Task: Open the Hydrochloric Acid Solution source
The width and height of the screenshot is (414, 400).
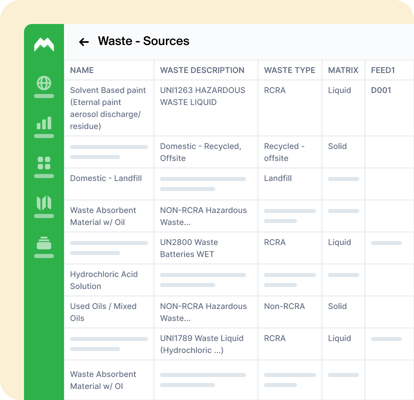Action: (104, 280)
